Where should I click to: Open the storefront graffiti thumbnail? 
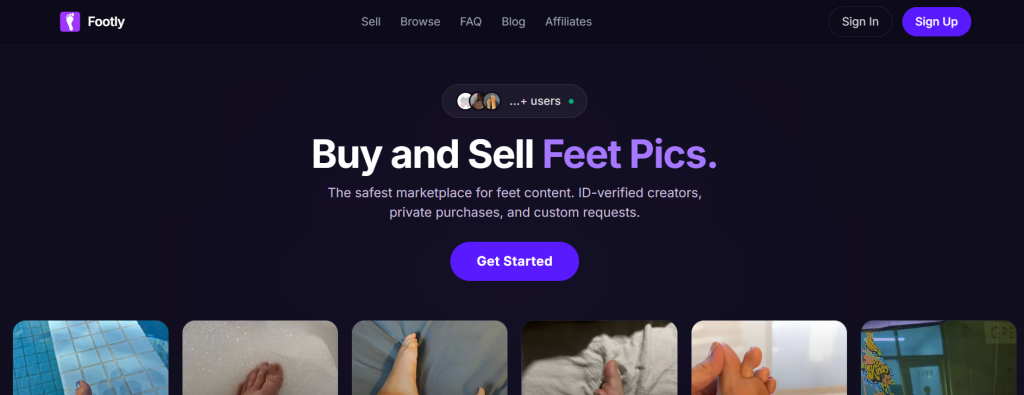click(x=942, y=358)
